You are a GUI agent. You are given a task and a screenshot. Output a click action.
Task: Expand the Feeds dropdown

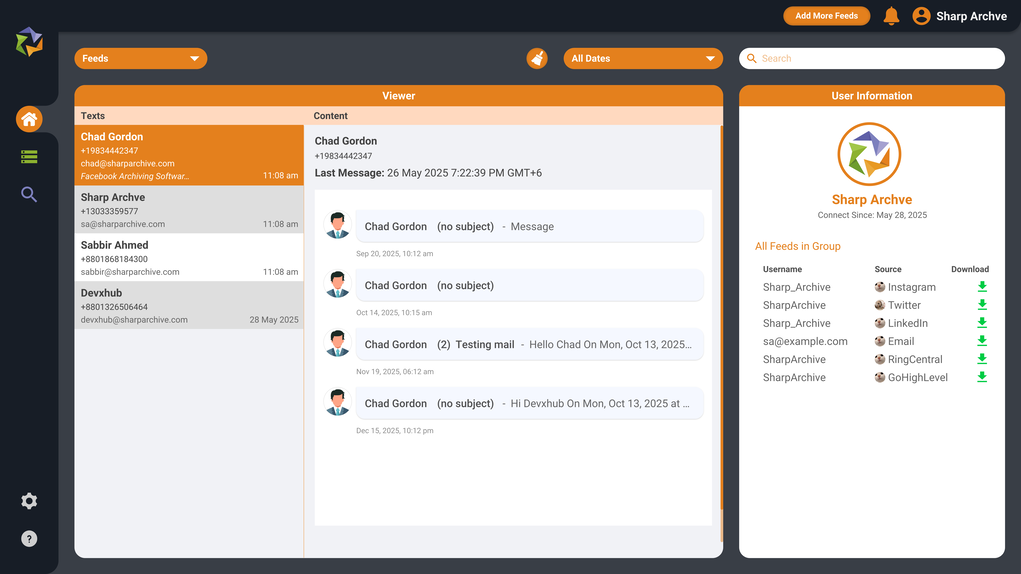[x=141, y=59]
